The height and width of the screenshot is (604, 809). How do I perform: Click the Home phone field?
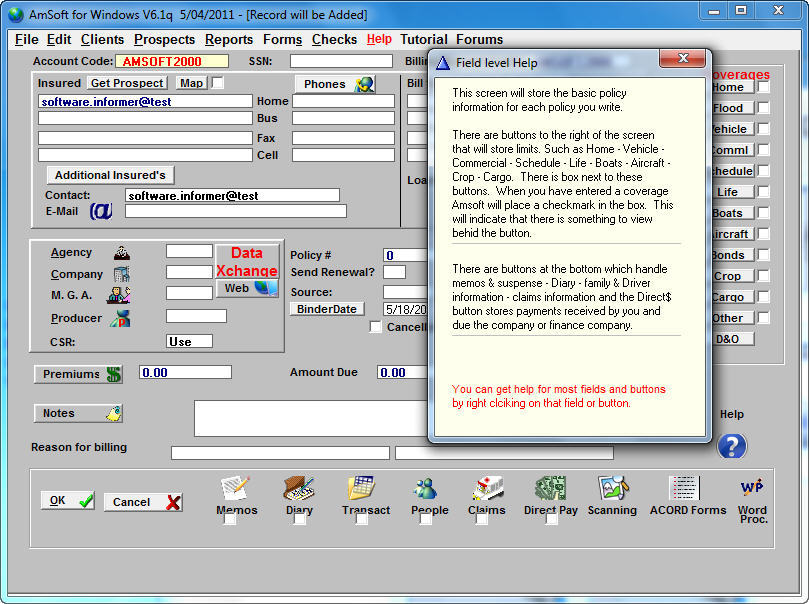pyautogui.click(x=344, y=101)
